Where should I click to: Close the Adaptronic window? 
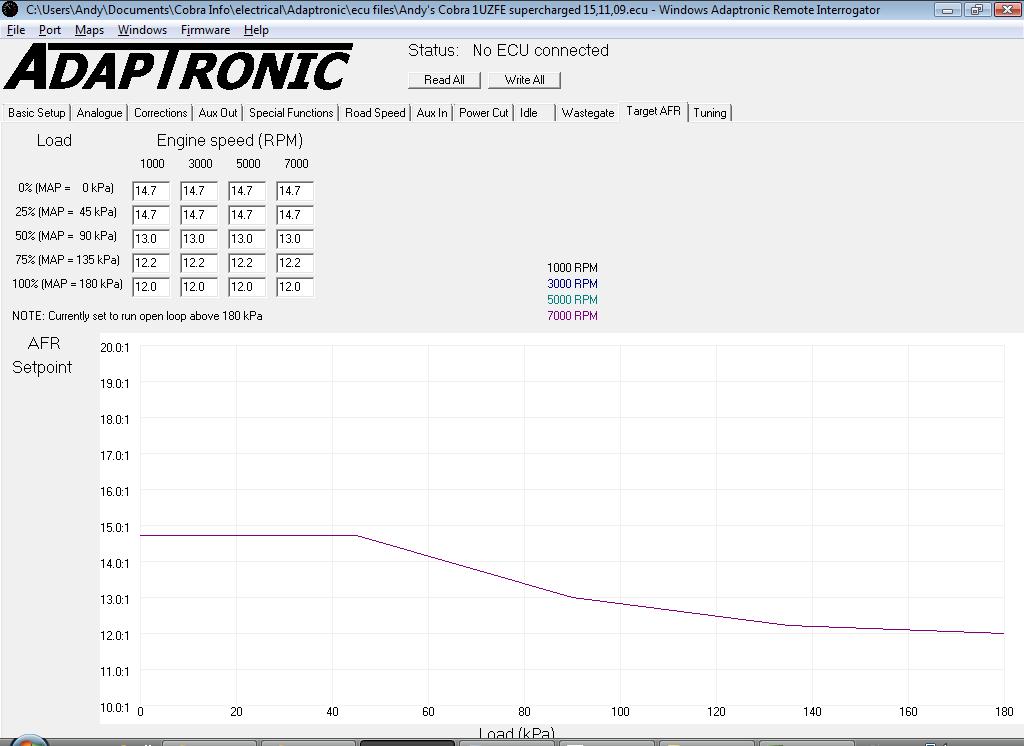[1006, 10]
